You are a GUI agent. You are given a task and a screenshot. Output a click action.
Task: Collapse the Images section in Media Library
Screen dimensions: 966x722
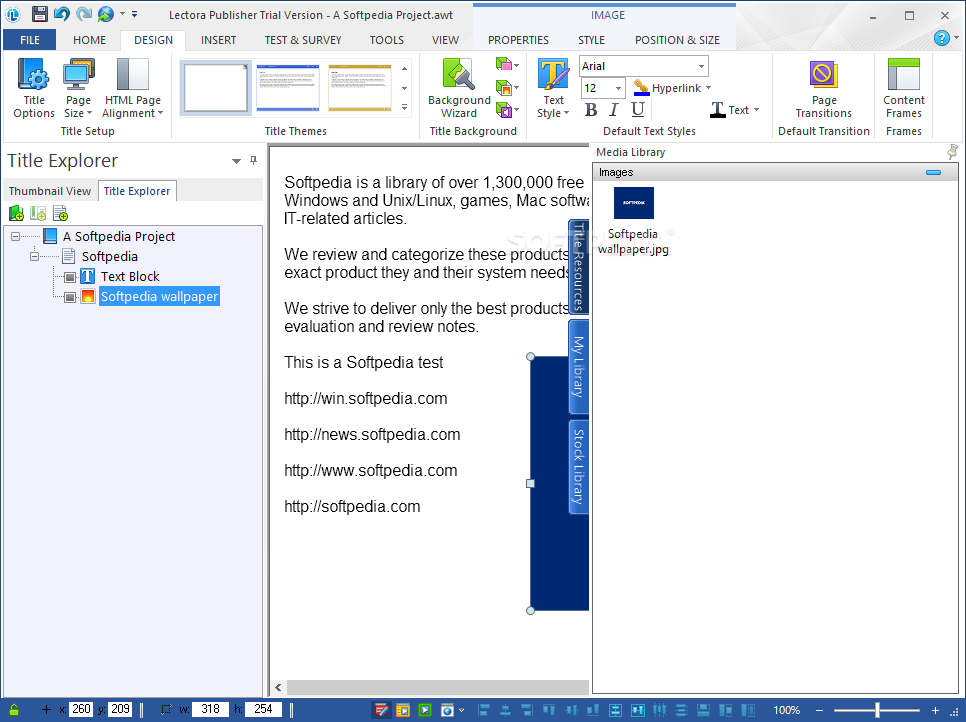pyautogui.click(x=933, y=172)
